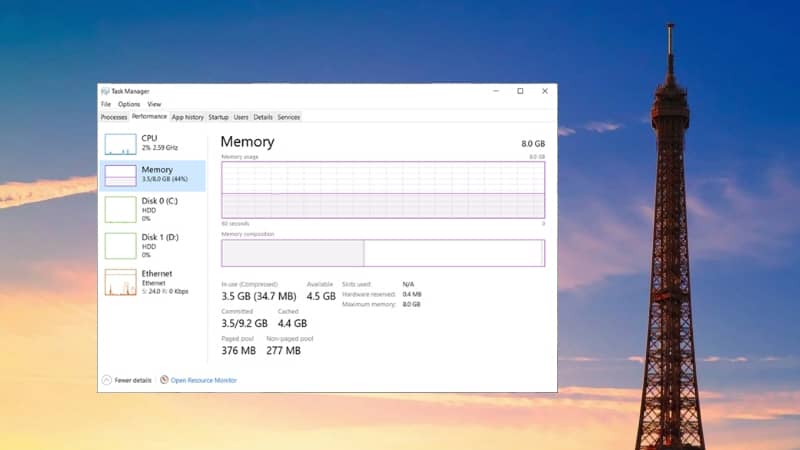Select the CPU graph thumbnail in sidebar
The image size is (800, 450).
click(120, 144)
